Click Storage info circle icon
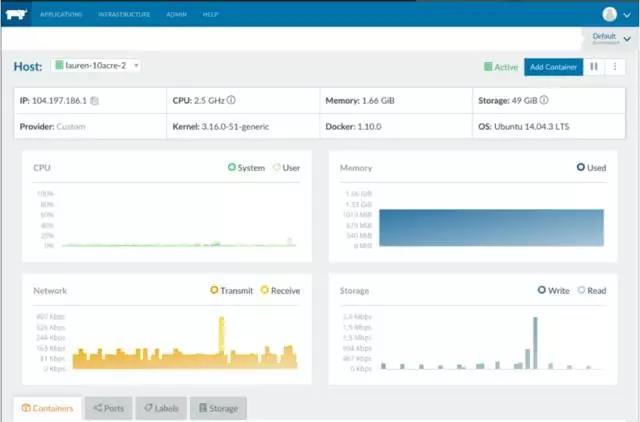Viewport: 640px width, 422px height. 544,100
